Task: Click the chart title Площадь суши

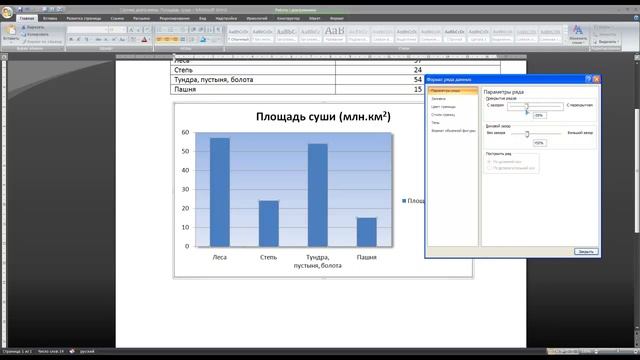Action: pyautogui.click(x=323, y=117)
